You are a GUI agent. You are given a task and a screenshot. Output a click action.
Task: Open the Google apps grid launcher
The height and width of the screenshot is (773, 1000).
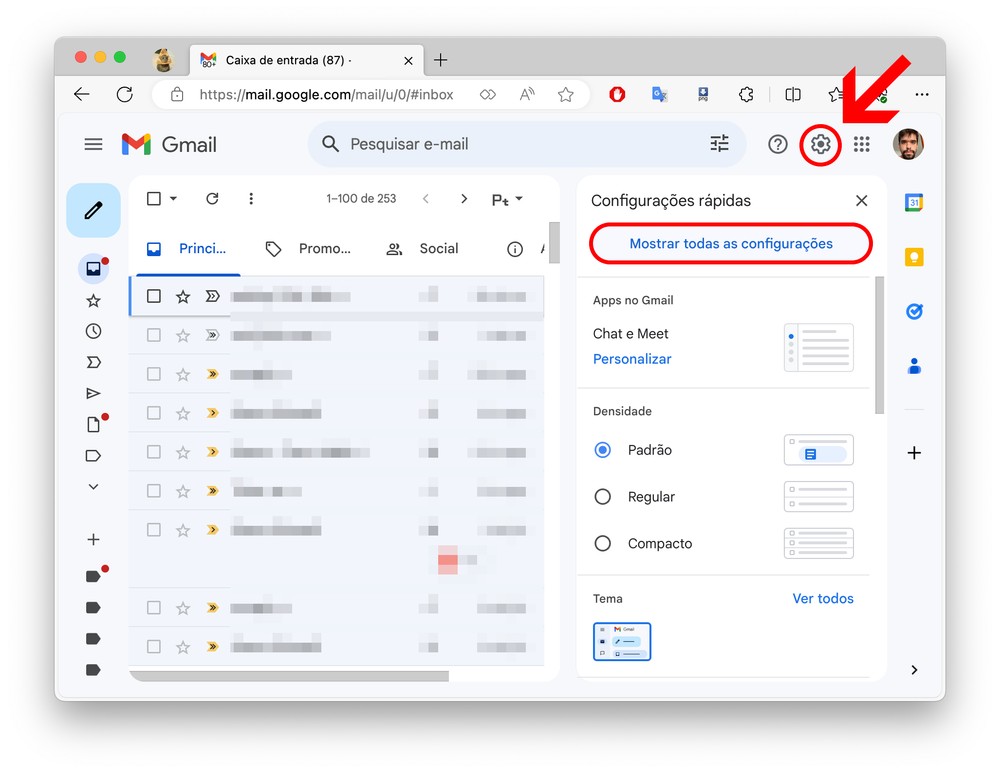(x=862, y=144)
